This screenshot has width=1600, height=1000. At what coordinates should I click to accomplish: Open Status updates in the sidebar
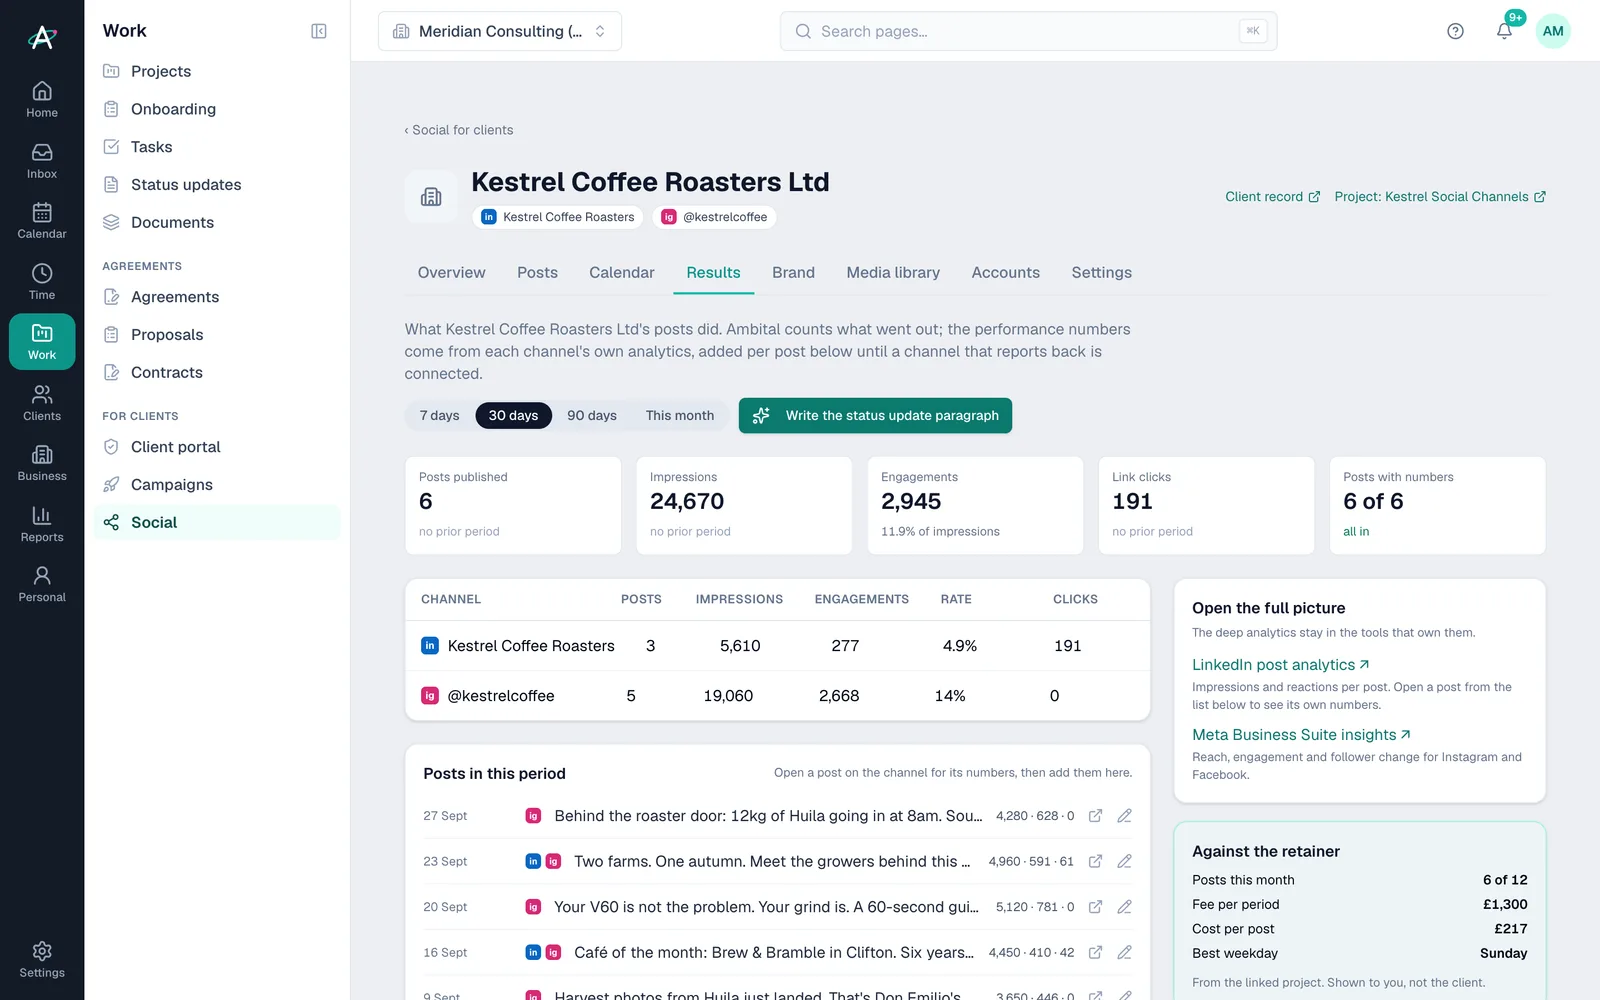pyautogui.click(x=217, y=185)
